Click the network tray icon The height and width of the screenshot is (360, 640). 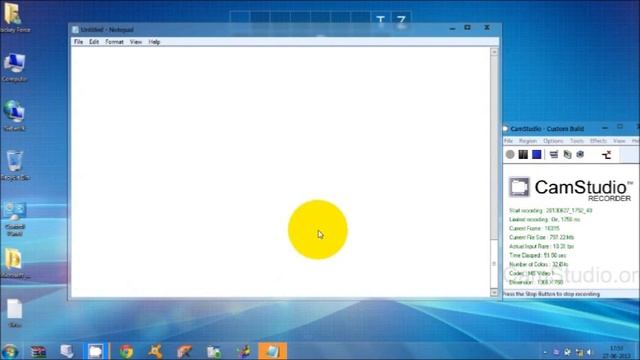[579, 352]
